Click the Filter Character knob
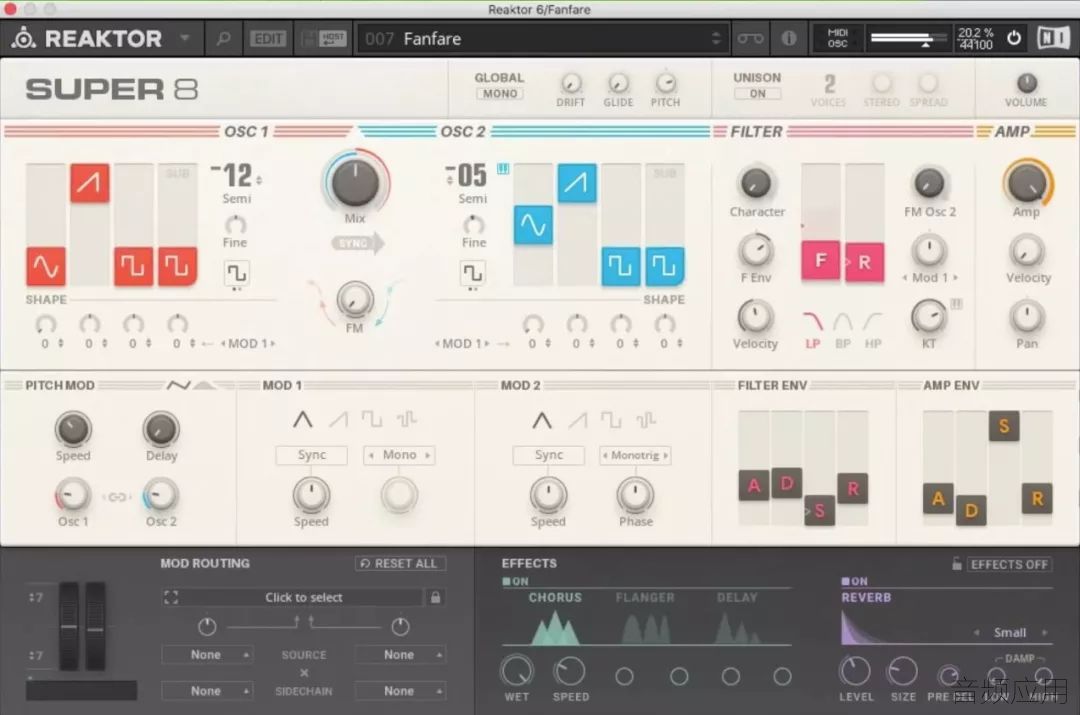This screenshot has height=715, width=1080. pos(756,183)
